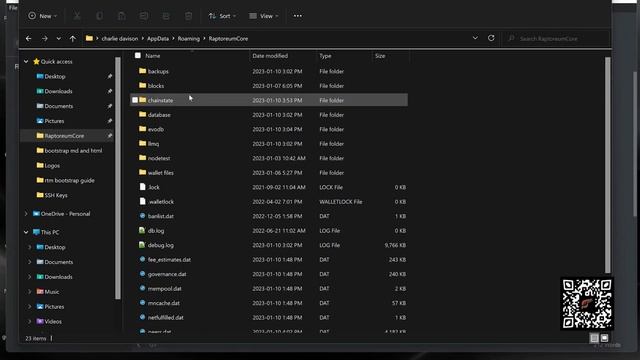
Task: Sort by the Name column header
Action: (x=153, y=56)
